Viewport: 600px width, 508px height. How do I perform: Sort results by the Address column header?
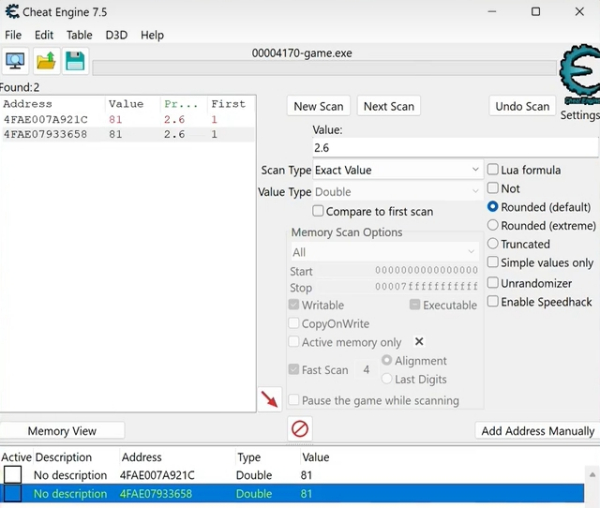point(53,104)
